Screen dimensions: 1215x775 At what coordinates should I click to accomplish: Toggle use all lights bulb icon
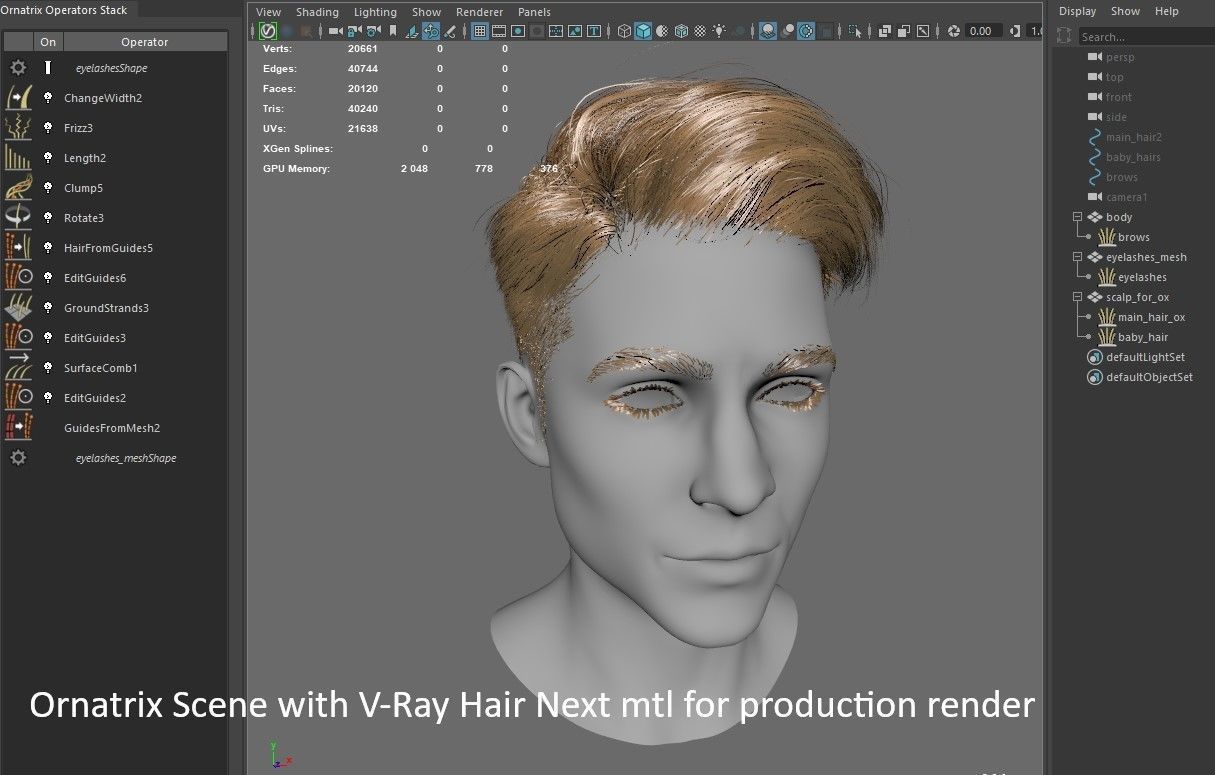[x=719, y=31]
